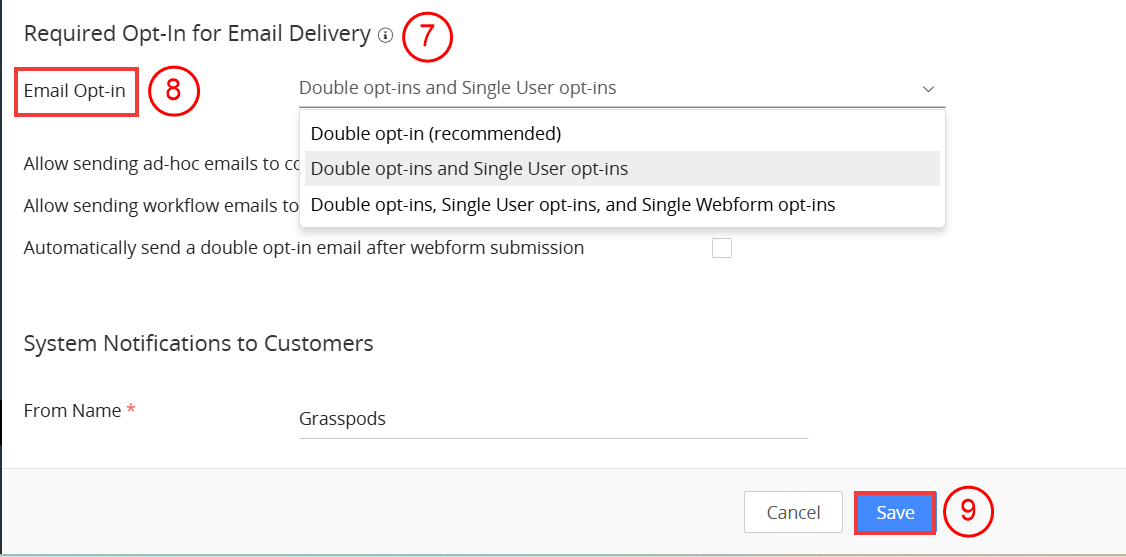Click the "Required Opt-In for Email Delivery" heading
This screenshot has width=1126, height=557.
click(x=197, y=34)
